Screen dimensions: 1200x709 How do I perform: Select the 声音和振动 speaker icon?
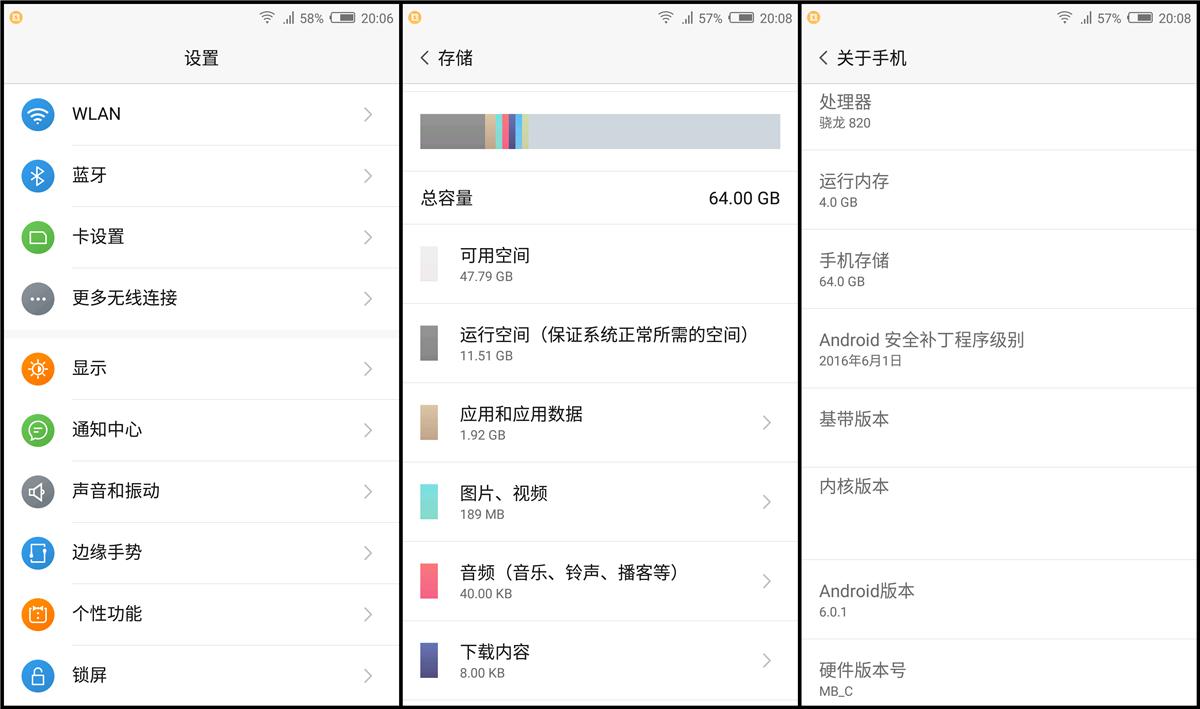click(x=38, y=492)
